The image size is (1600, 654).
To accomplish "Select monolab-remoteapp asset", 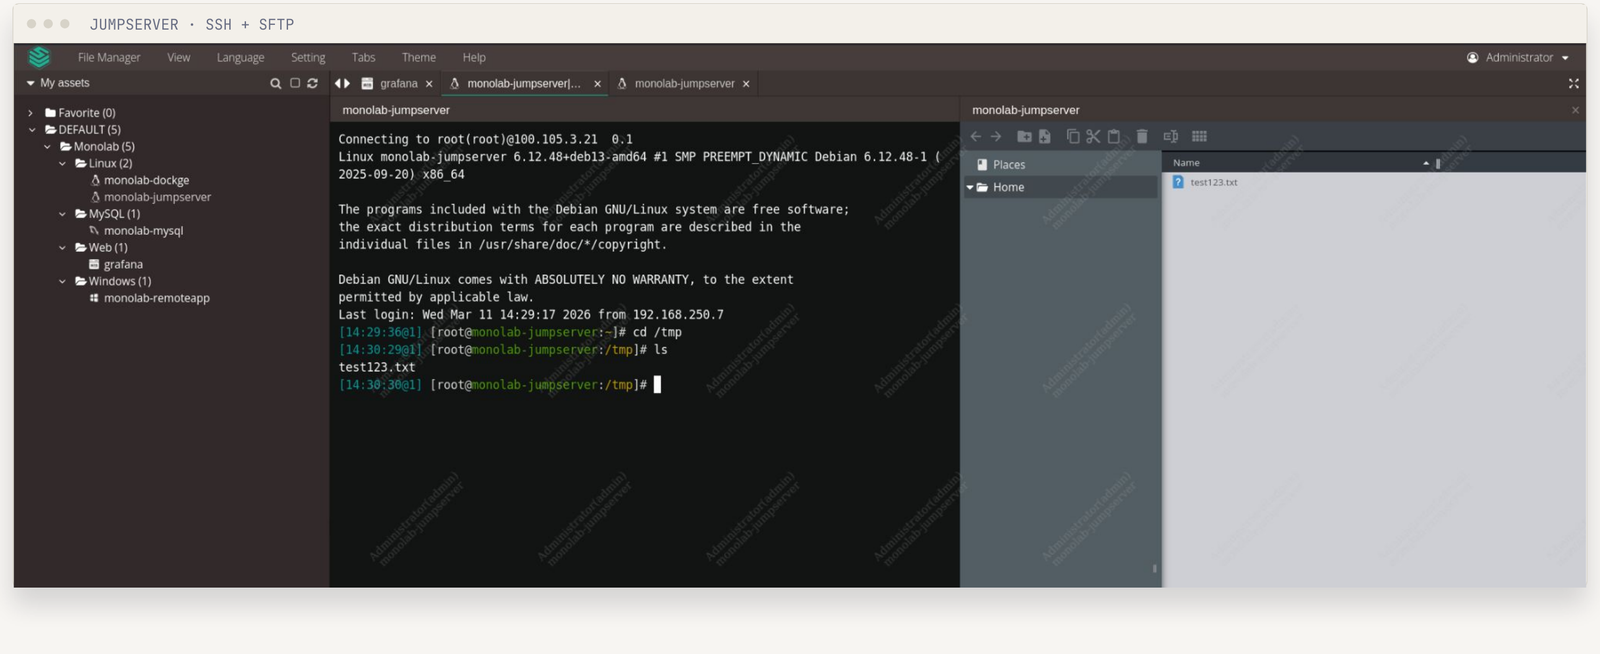I will pyautogui.click(x=156, y=299).
